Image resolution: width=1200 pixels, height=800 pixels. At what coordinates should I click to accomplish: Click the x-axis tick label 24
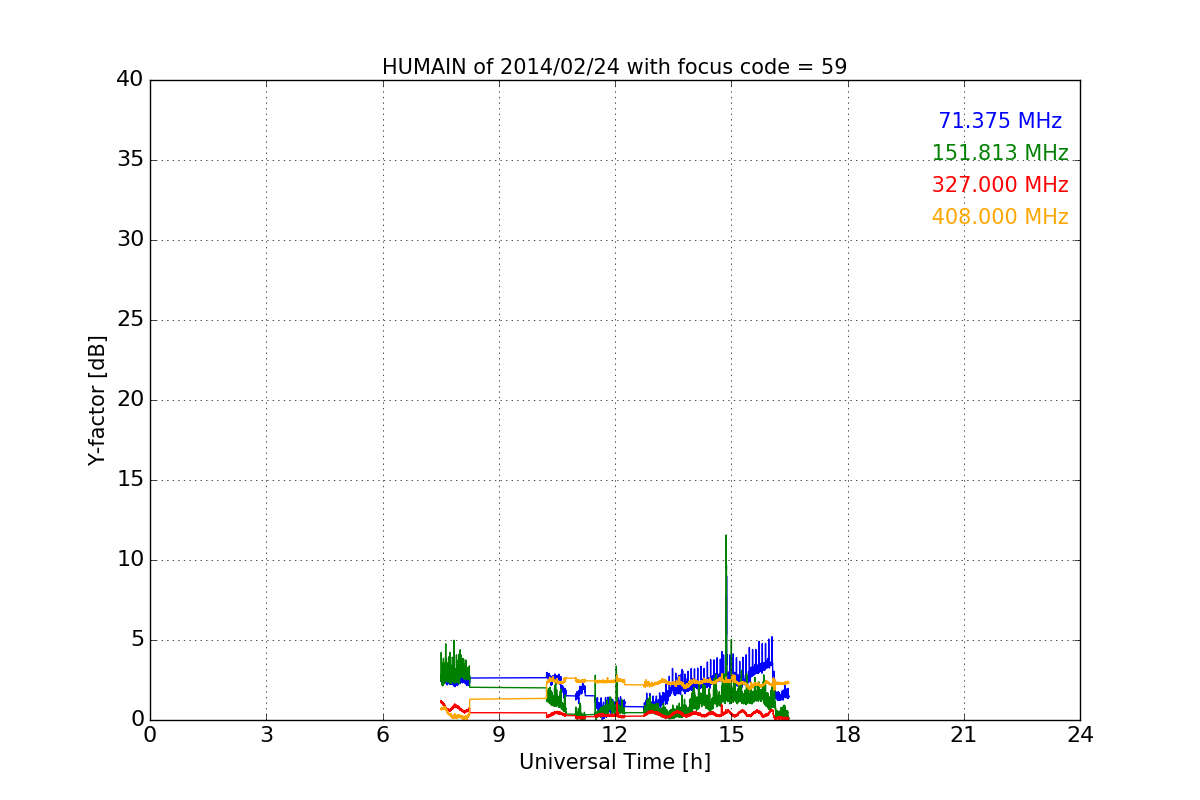pyautogui.click(x=1080, y=734)
